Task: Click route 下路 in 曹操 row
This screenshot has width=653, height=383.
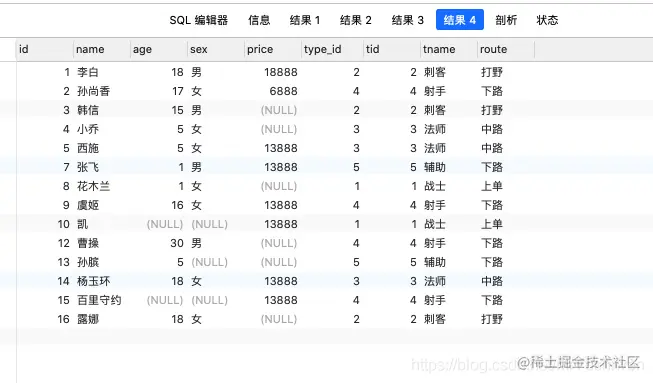Action: click(492, 243)
